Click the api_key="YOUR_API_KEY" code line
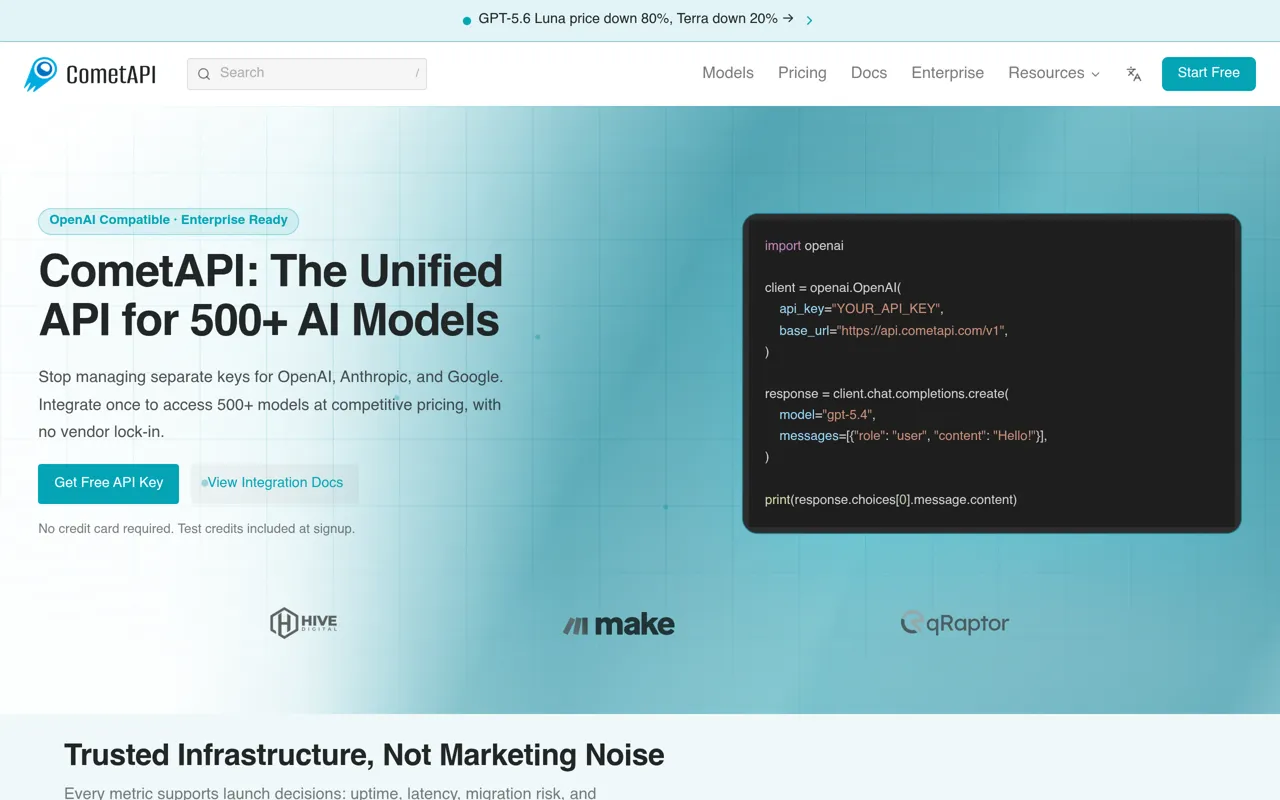The image size is (1280, 800). [862, 309]
